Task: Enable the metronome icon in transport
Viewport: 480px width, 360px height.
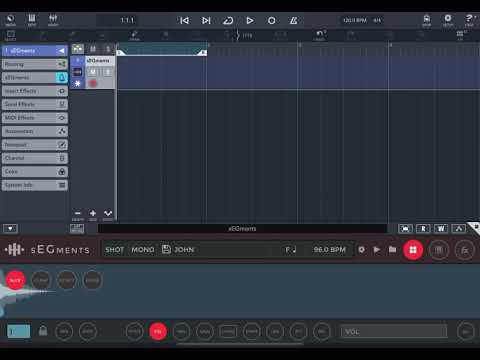Action: coord(294,21)
